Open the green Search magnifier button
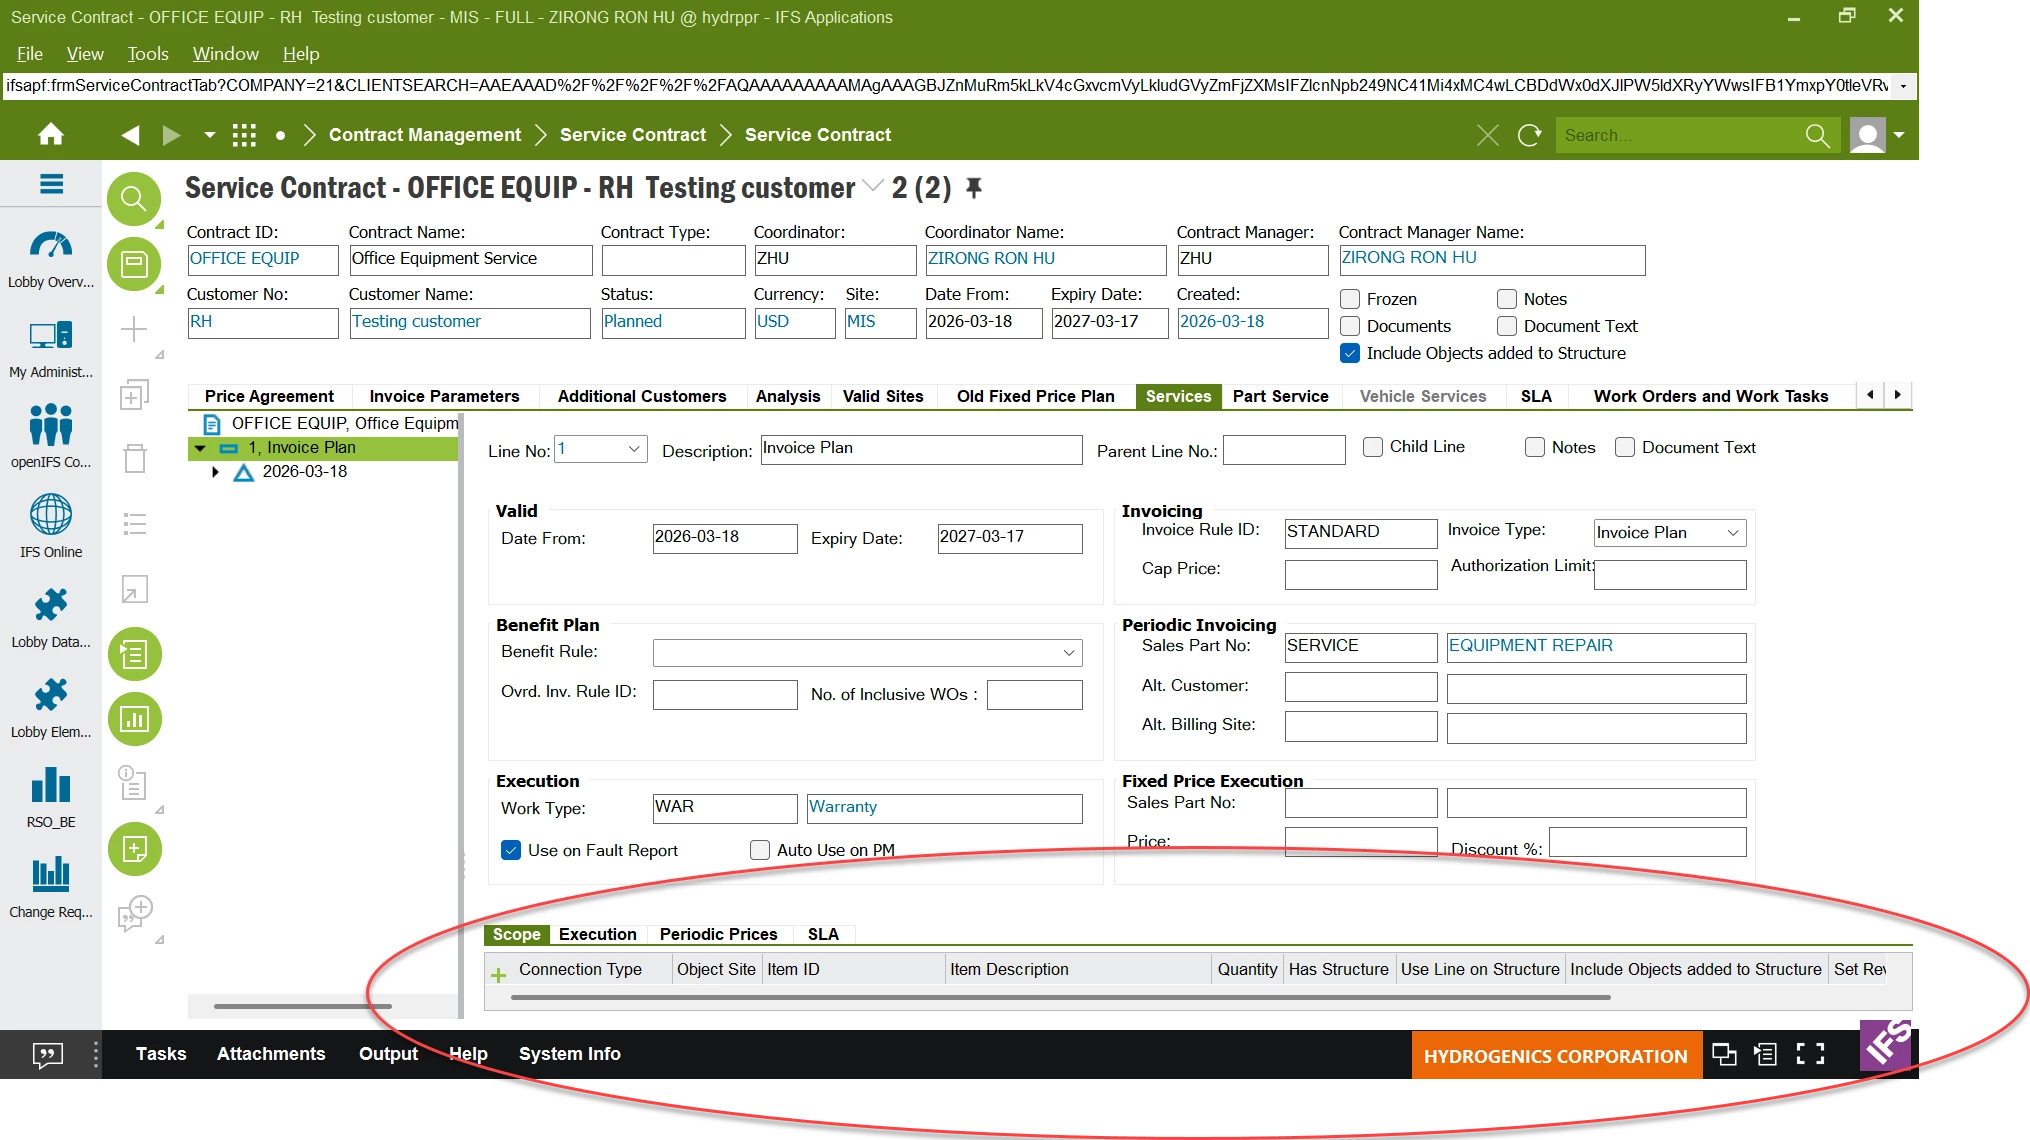The width and height of the screenshot is (2030, 1140). tap(134, 199)
